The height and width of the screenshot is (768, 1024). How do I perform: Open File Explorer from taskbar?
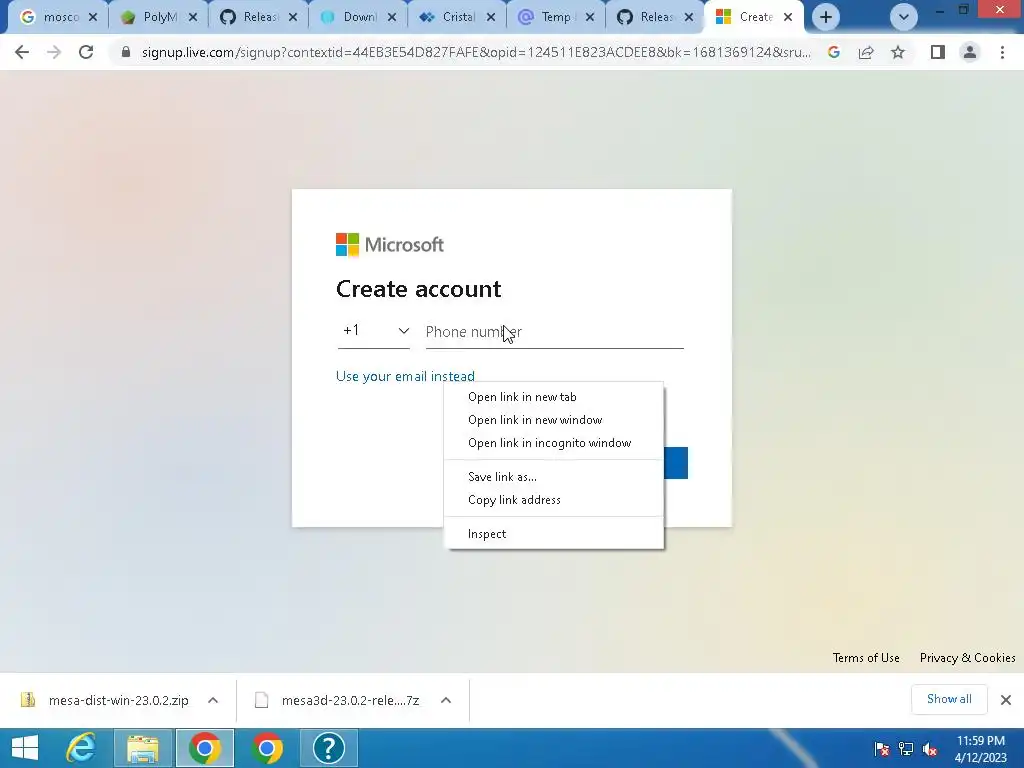click(x=142, y=748)
